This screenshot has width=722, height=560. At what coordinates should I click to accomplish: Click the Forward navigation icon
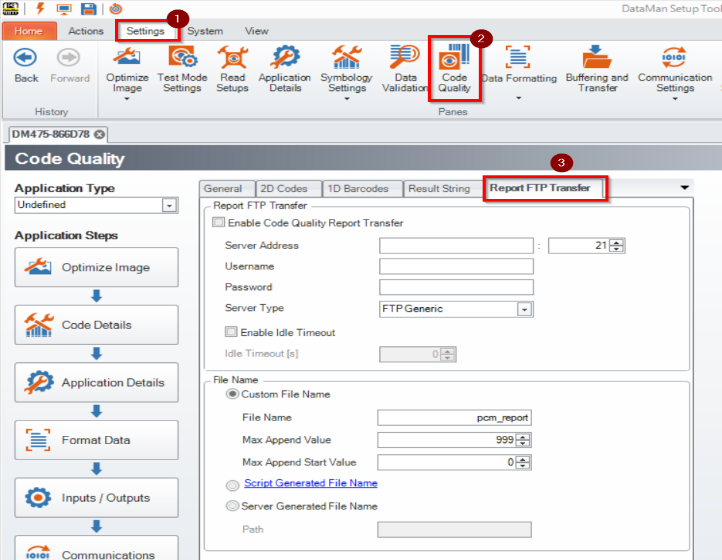69,58
